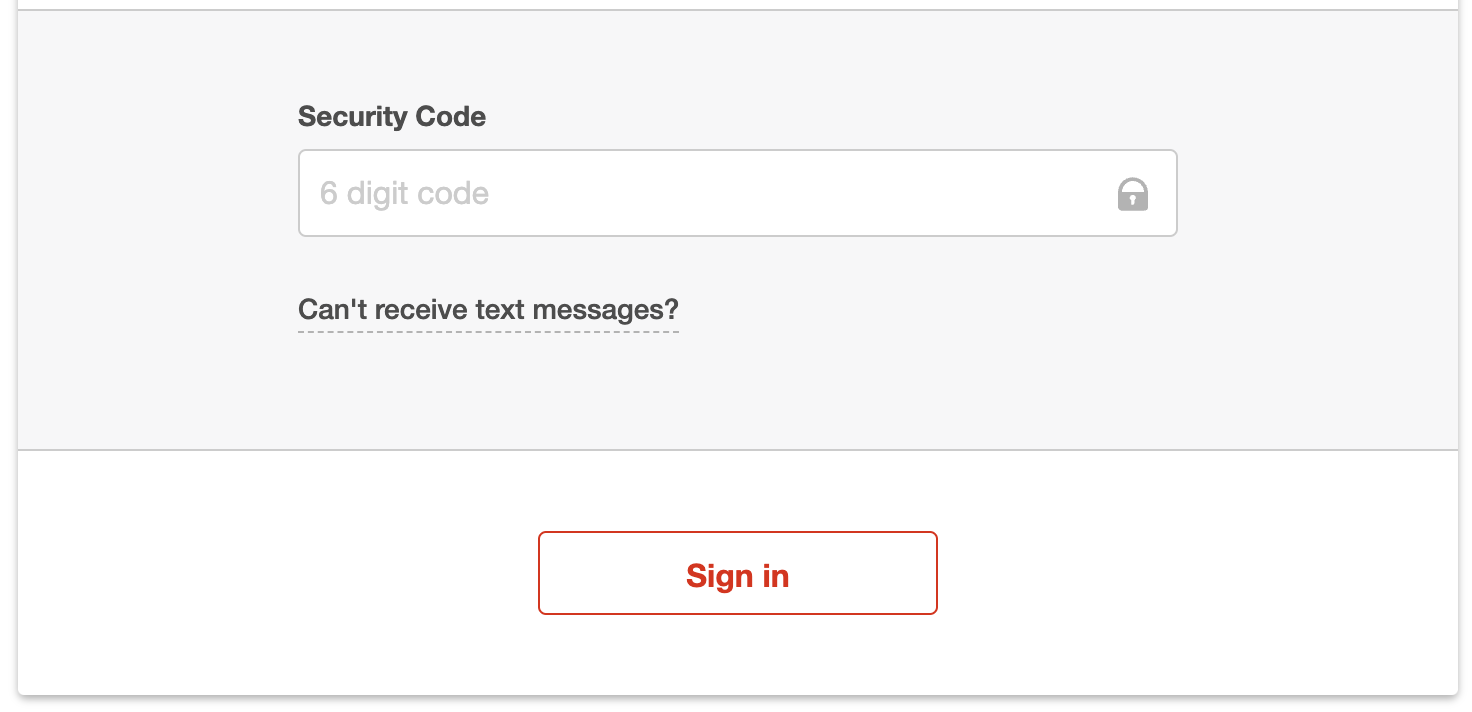Select the Security Code label heading
The image size is (1472, 712).
(x=391, y=117)
